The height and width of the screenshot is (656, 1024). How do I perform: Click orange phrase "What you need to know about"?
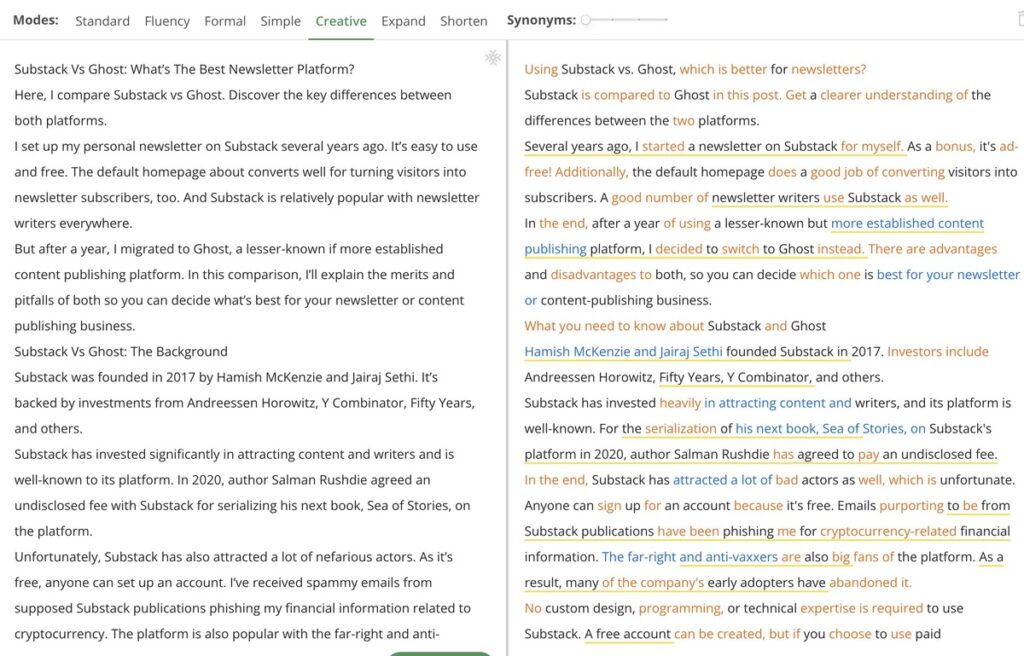tap(614, 326)
